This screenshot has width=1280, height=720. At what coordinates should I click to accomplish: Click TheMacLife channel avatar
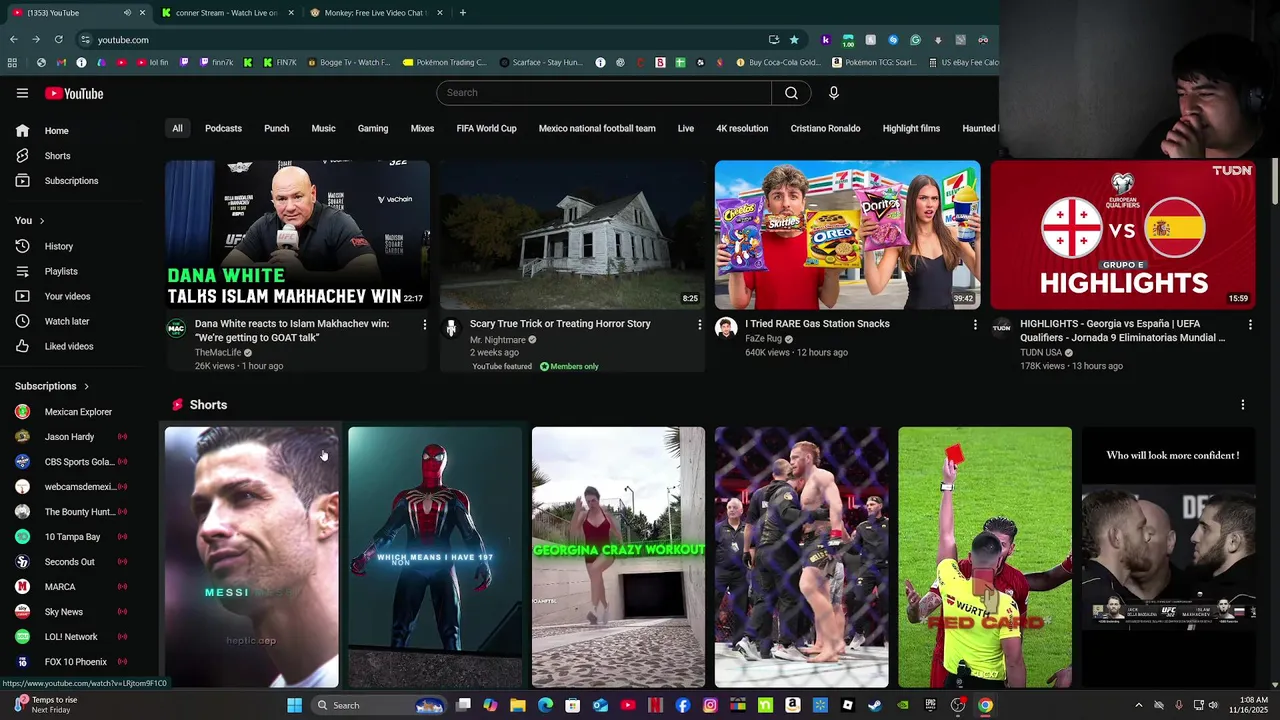[x=176, y=328]
